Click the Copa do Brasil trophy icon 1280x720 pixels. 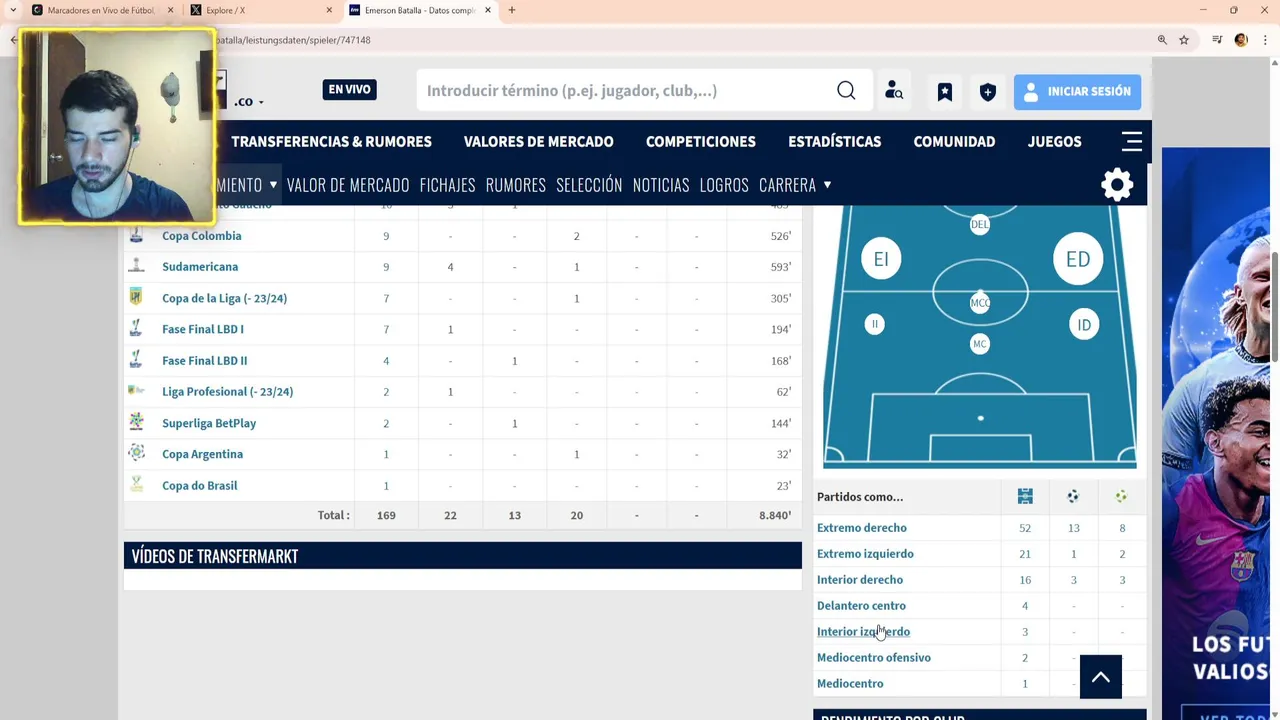(x=136, y=485)
